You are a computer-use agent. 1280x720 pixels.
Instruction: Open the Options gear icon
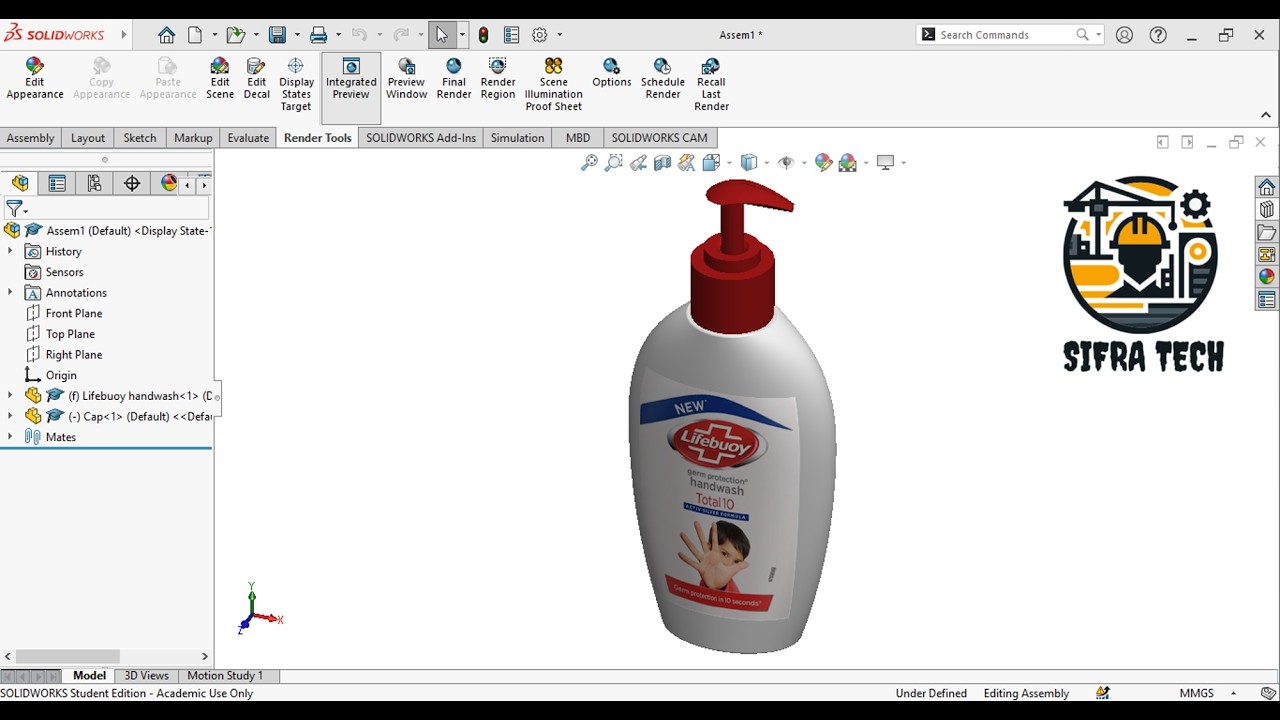pos(540,35)
